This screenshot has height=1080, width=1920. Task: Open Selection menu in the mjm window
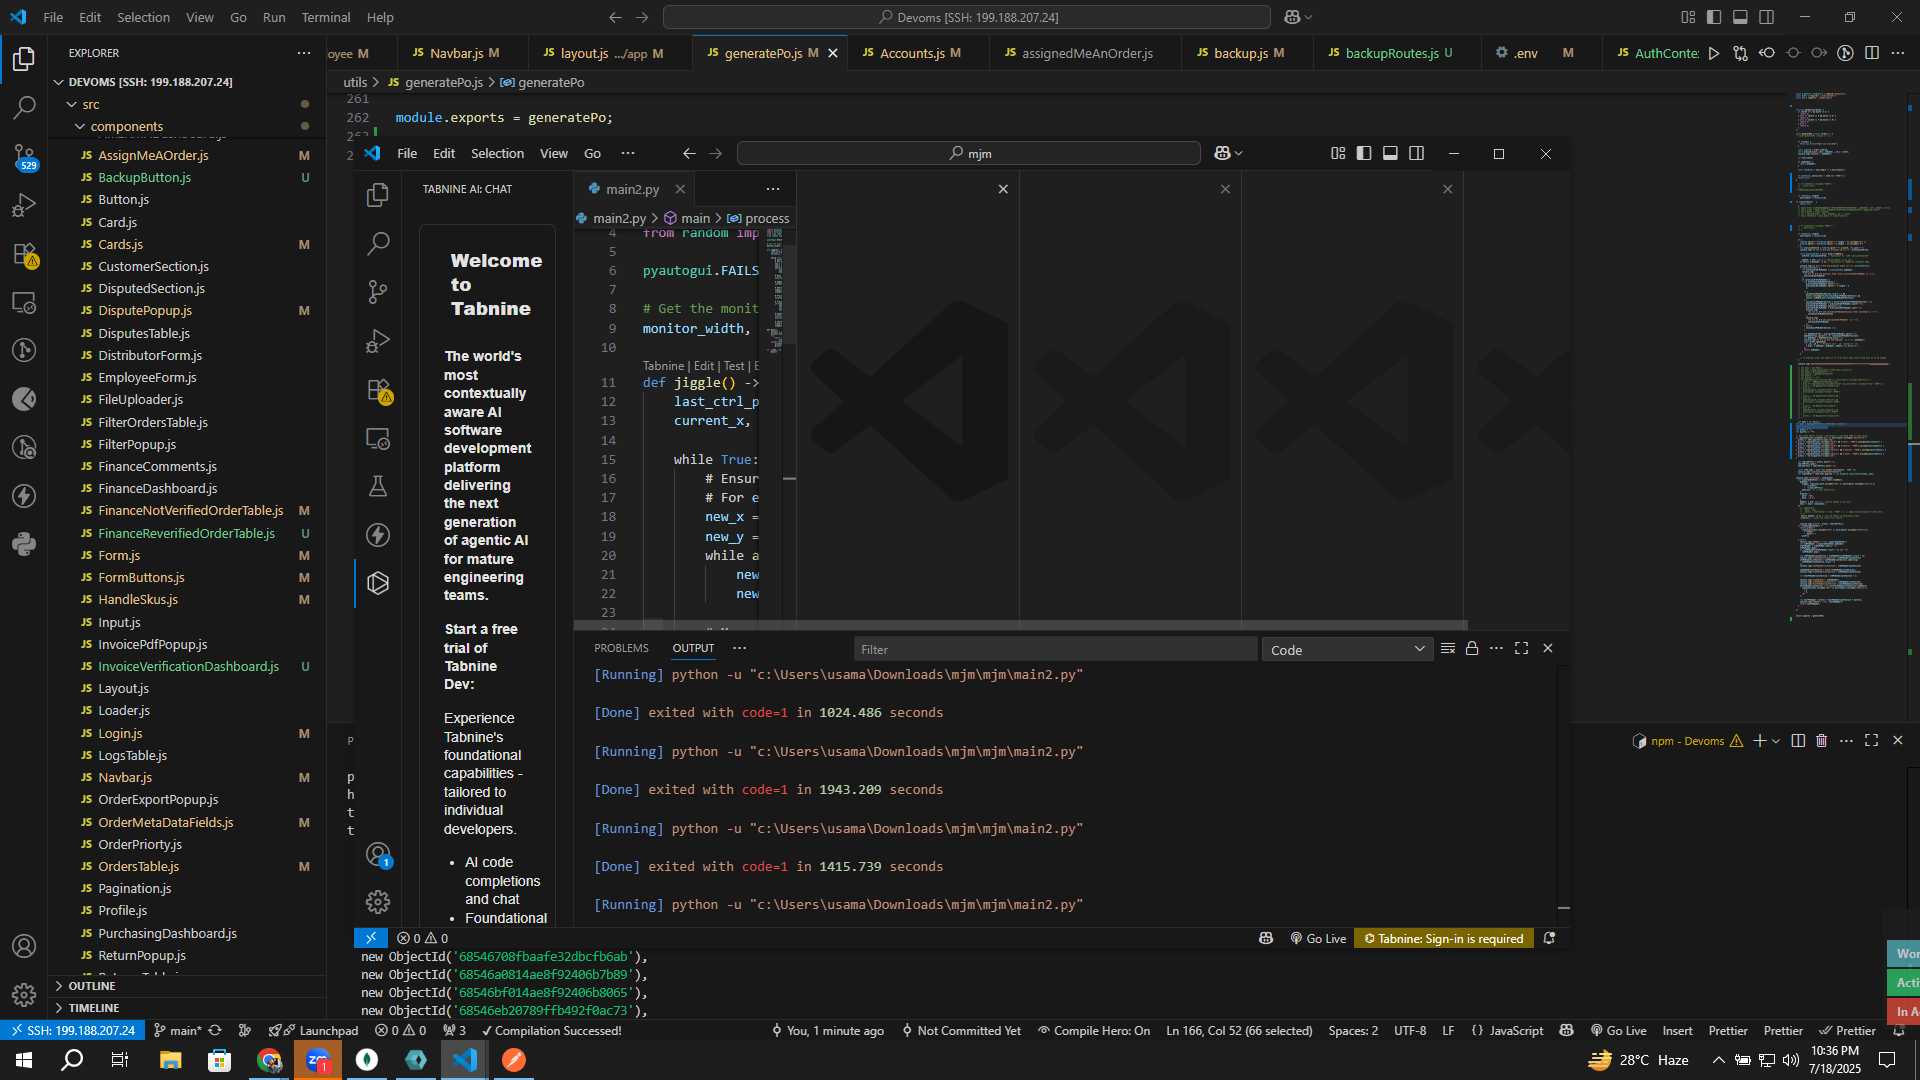497,153
